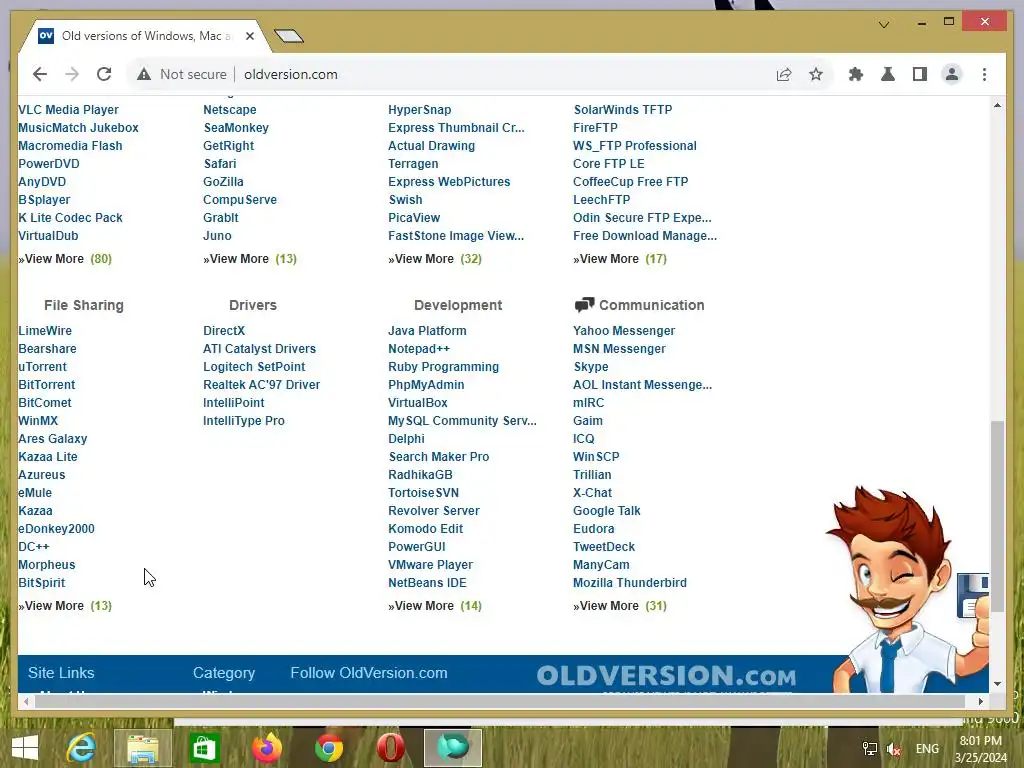Go back using the browser back arrow
Screen dimensions: 1024x768
[40, 74]
